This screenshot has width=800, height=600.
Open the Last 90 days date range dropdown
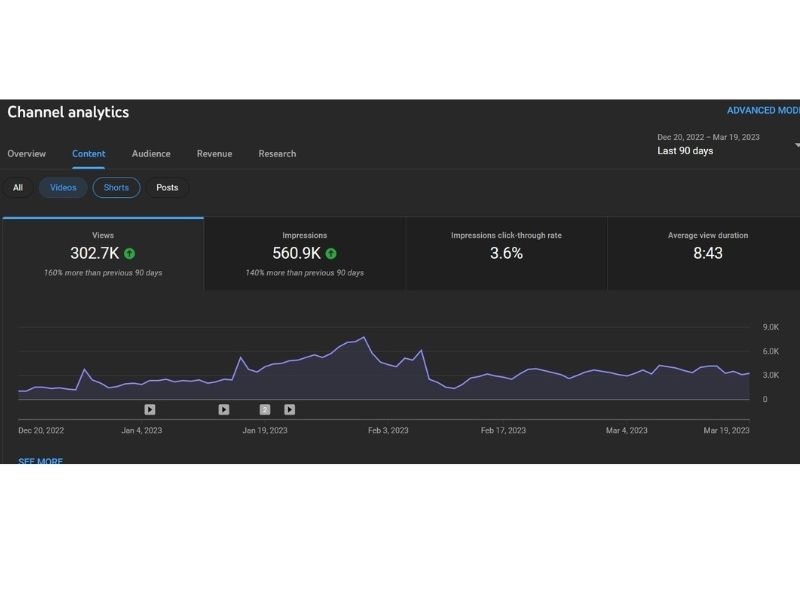tap(727, 144)
